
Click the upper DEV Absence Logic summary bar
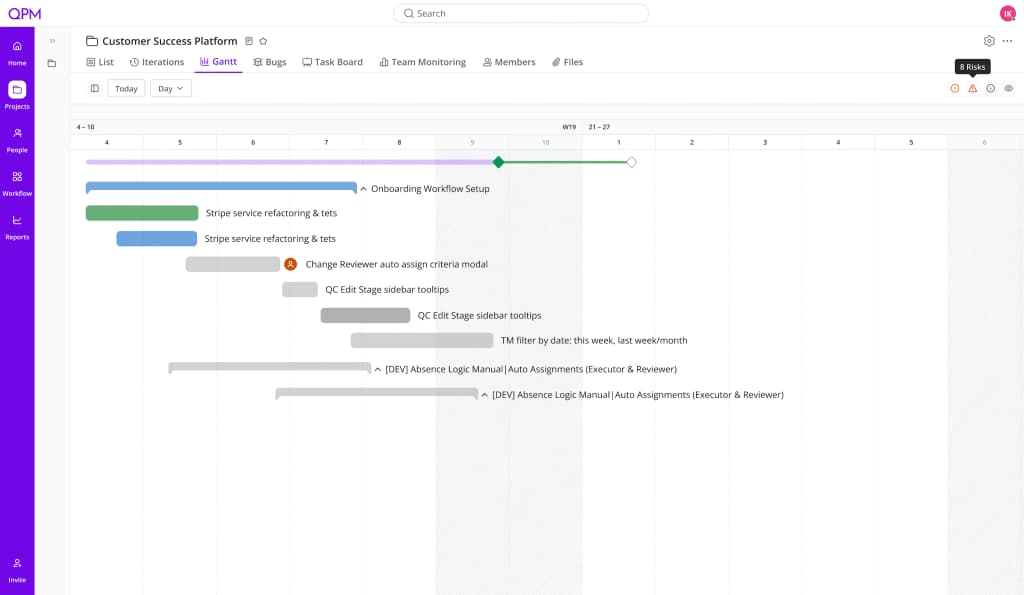click(x=270, y=368)
